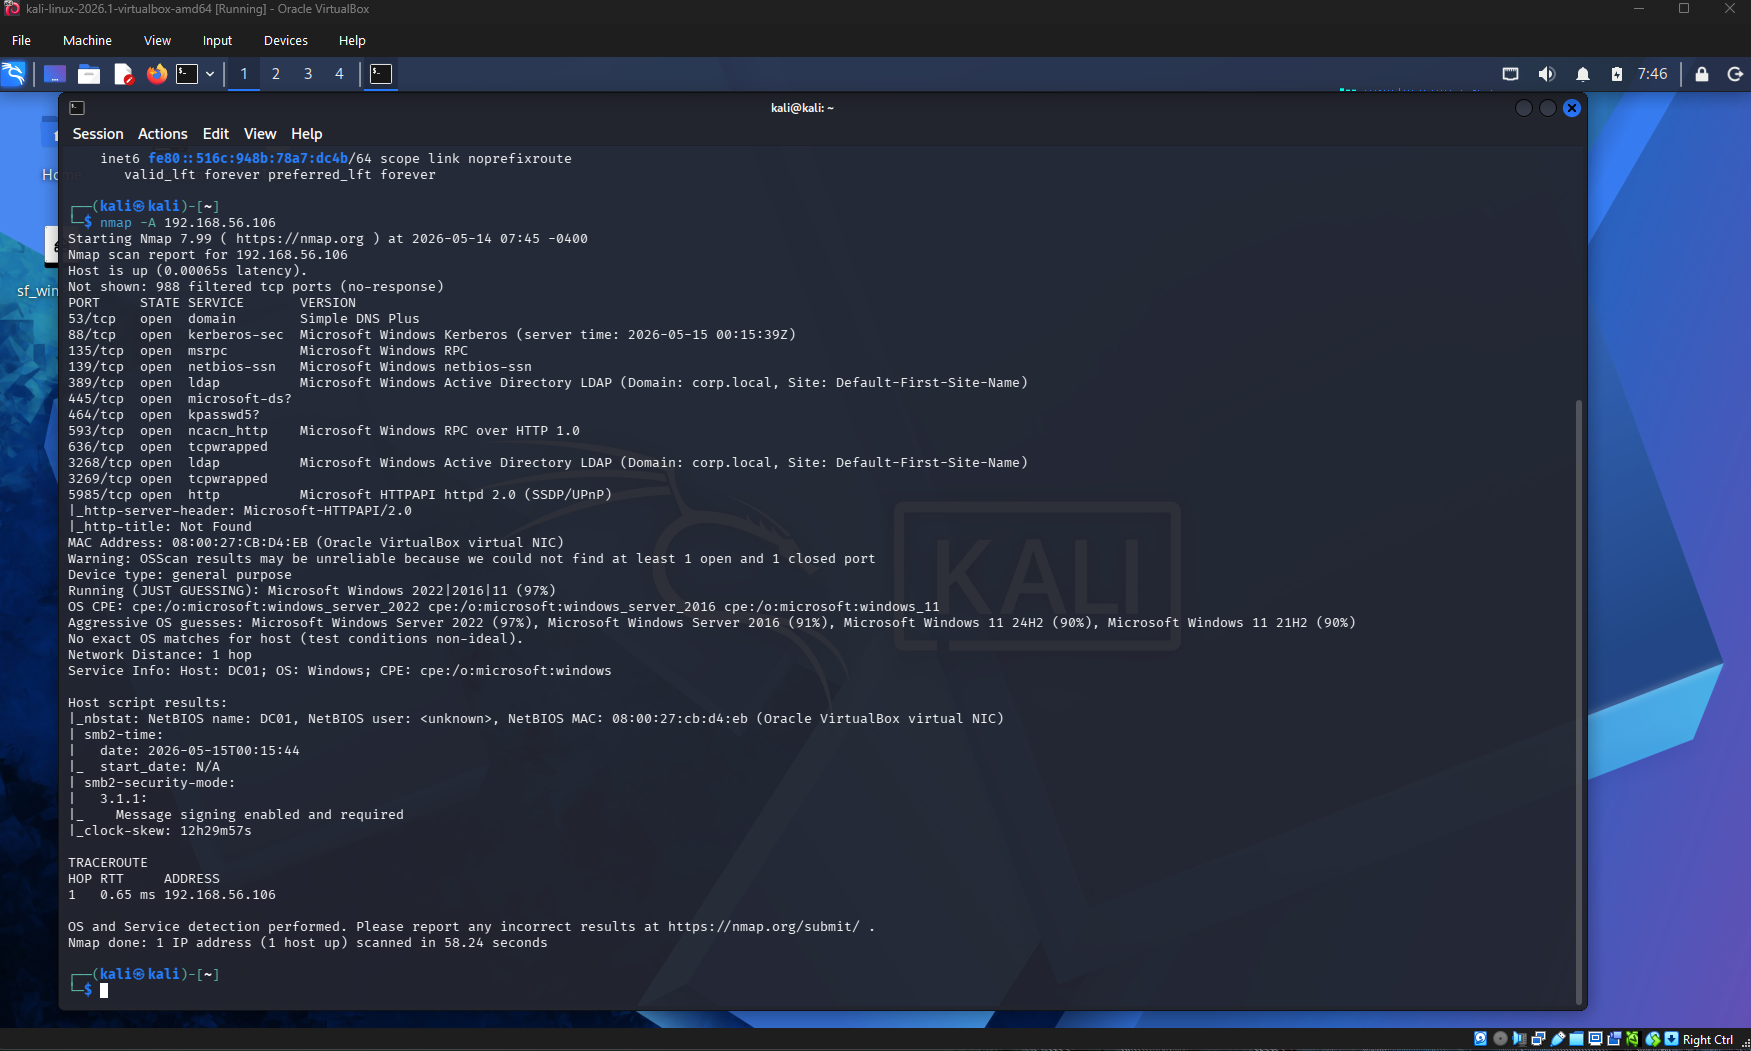Viewport: 1751px width, 1051px height.
Task: Click the 'MAC Address: 08:00:27:CB:D4:EB' line
Action: point(316,543)
